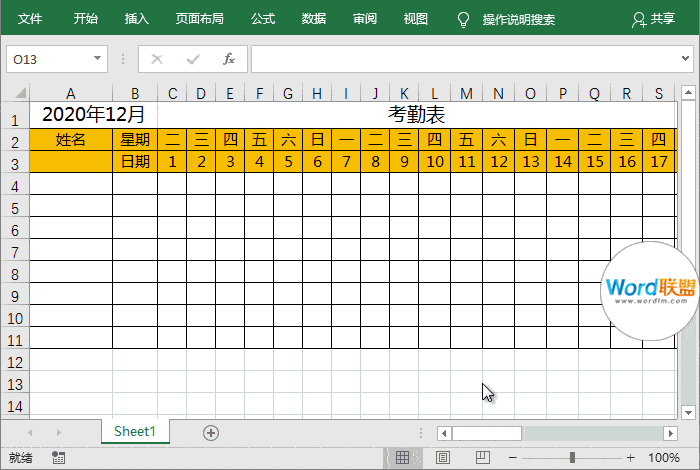Select column S header
Screen dimensions: 700x470
pyautogui.click(x=659, y=93)
